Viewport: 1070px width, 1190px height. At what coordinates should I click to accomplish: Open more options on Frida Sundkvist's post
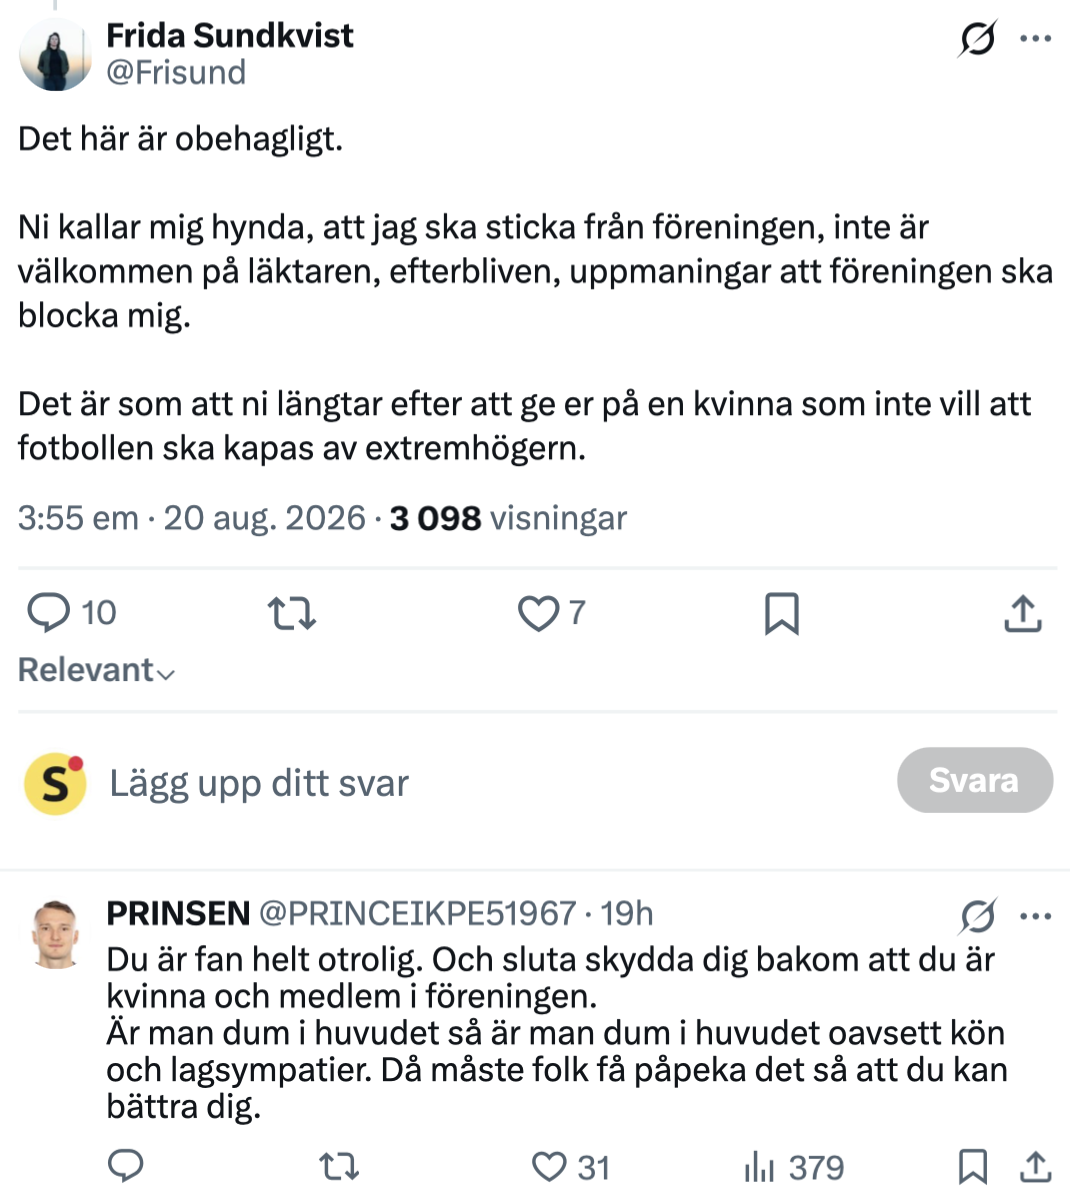pyautogui.click(x=1036, y=39)
